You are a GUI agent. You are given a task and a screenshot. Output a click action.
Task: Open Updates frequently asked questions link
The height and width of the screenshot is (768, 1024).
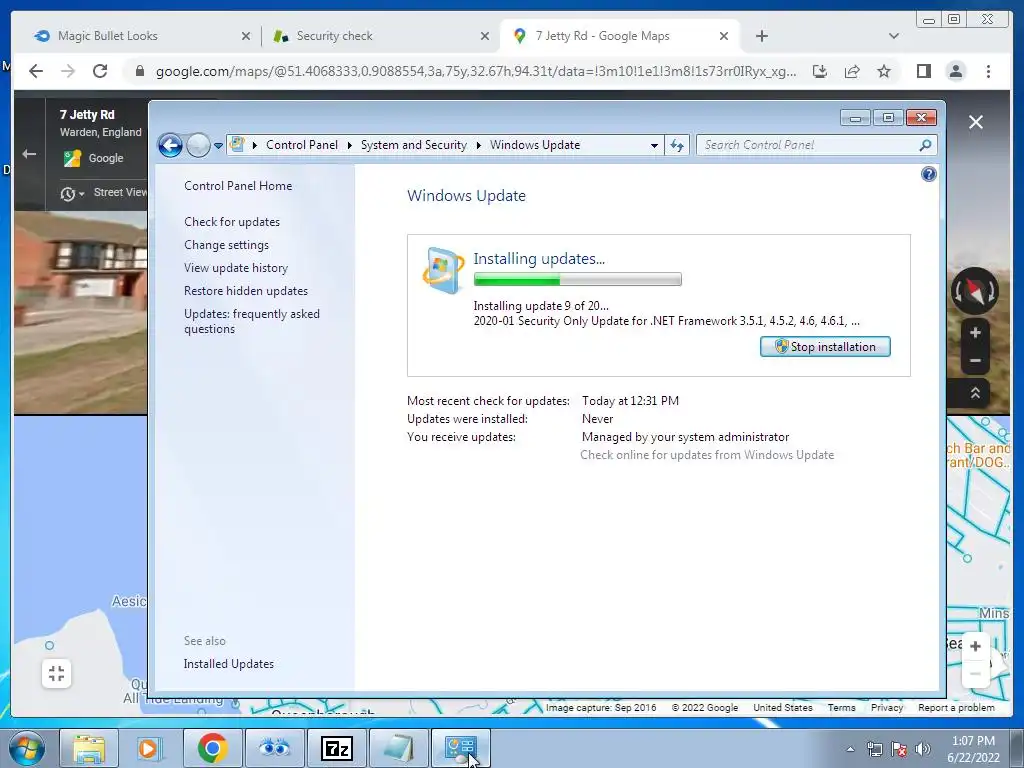[x=251, y=321]
